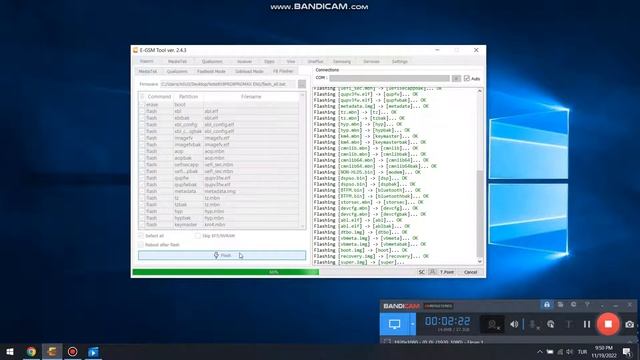
Task: Click the Flash button
Action: pos(222,256)
